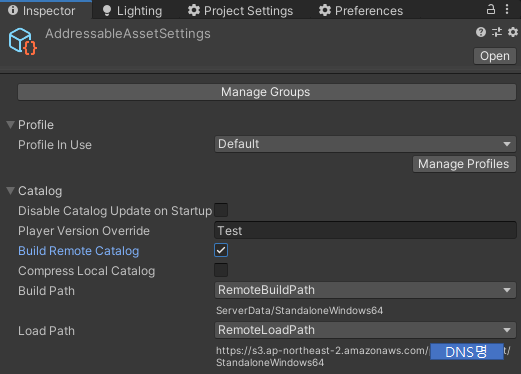Click the AddressableAssetSettings title text
This screenshot has height=374, width=521.
(128, 34)
